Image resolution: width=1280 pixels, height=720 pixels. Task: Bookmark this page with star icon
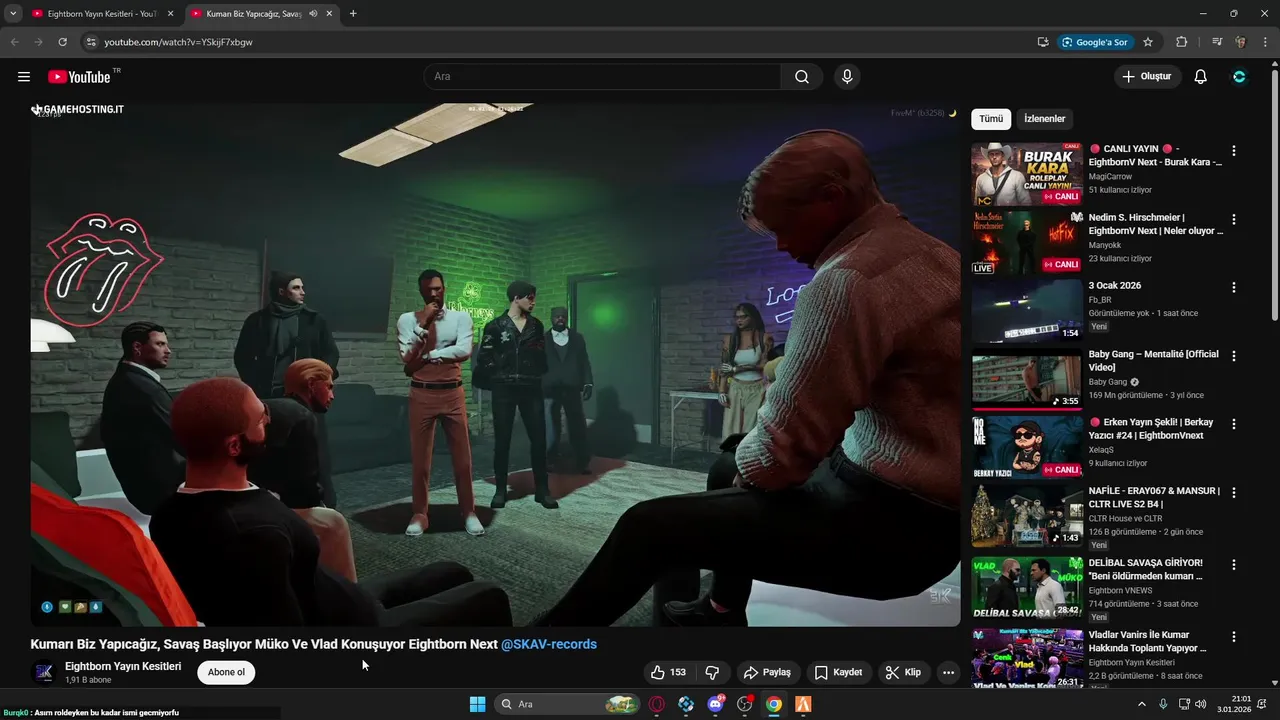[1148, 42]
